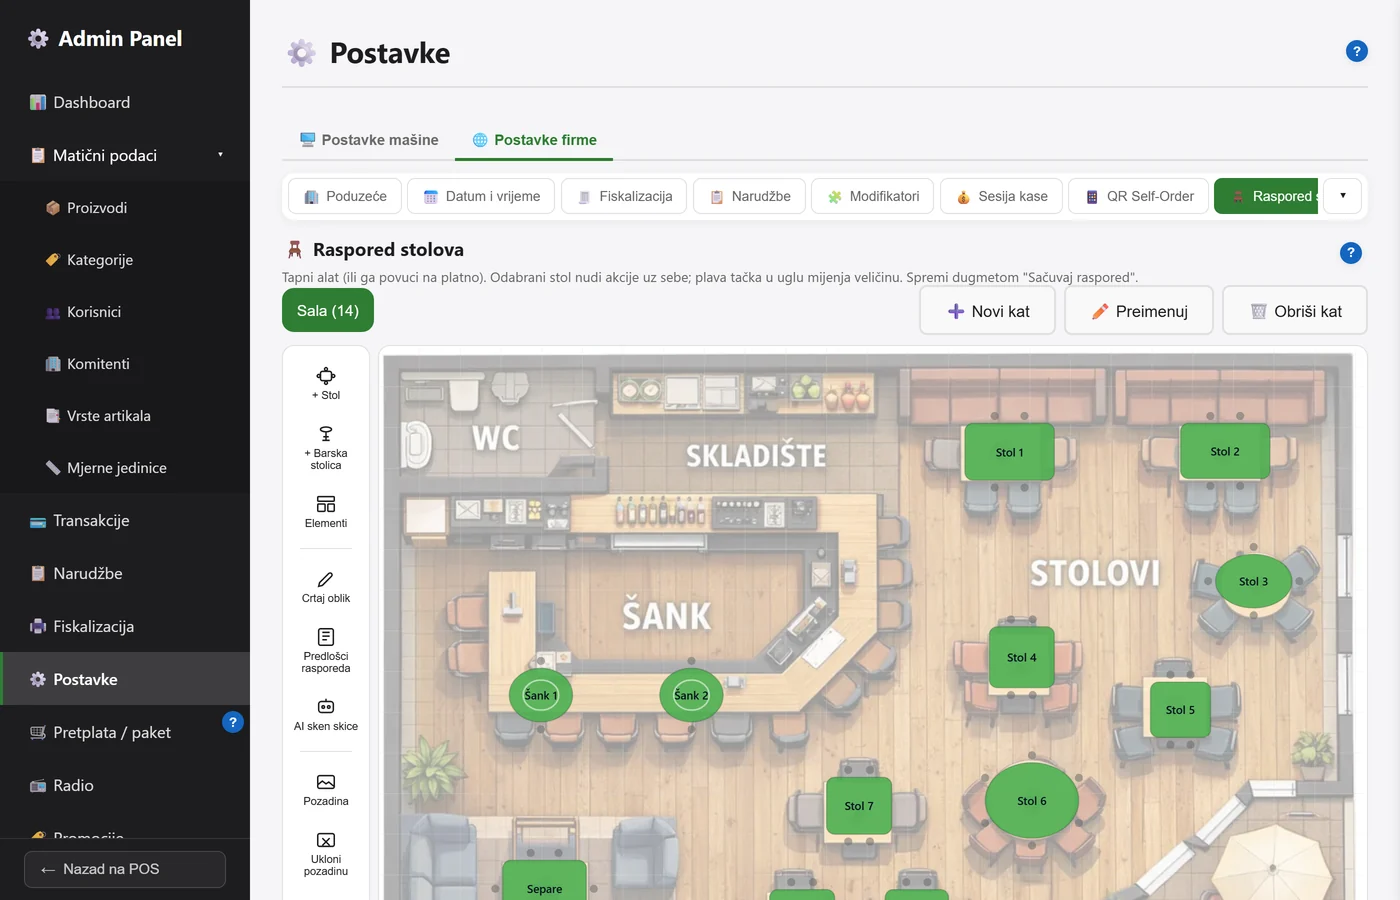Open Mjerne jedinice page
This screenshot has width=1400, height=900.
tap(125, 468)
